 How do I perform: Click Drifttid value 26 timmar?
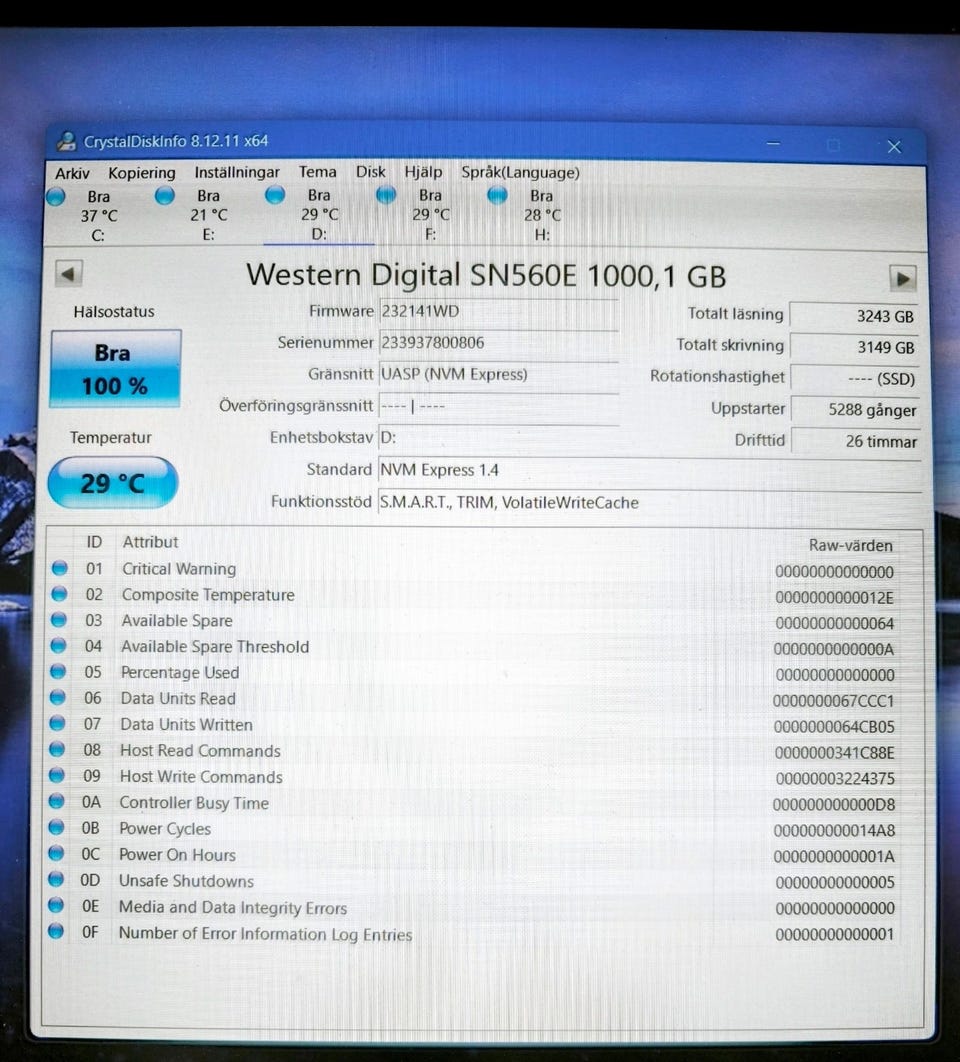[x=856, y=442]
